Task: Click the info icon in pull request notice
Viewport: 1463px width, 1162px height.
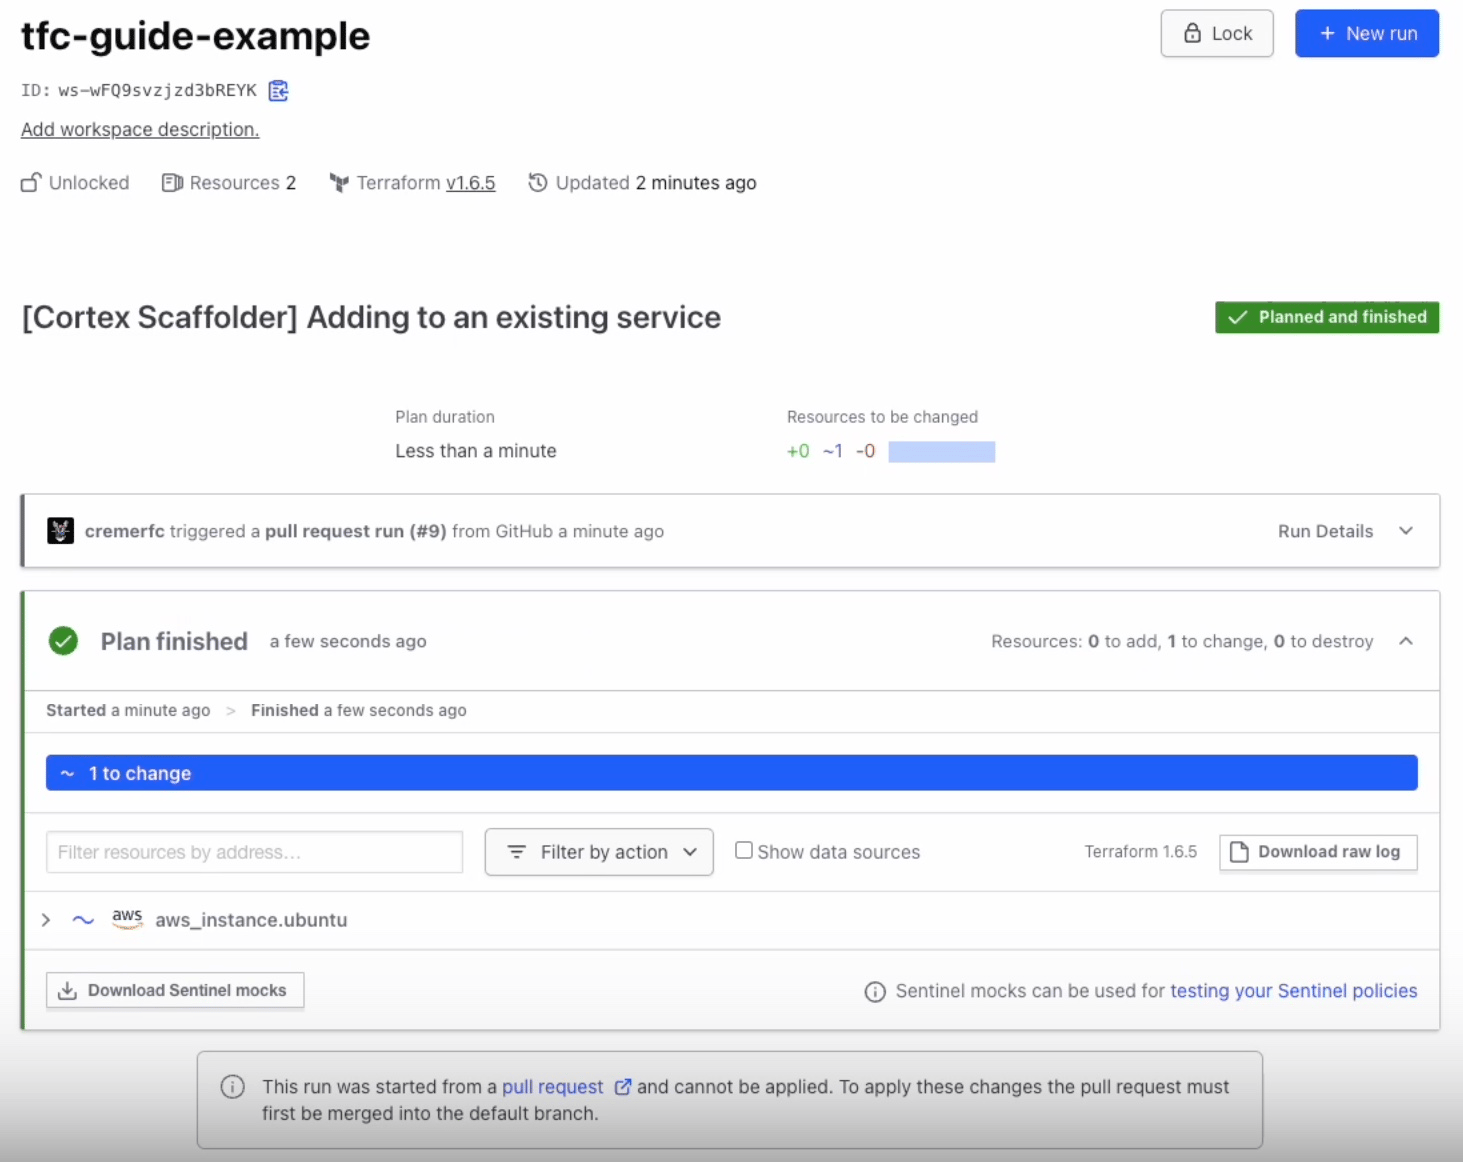Action: [x=232, y=1087]
